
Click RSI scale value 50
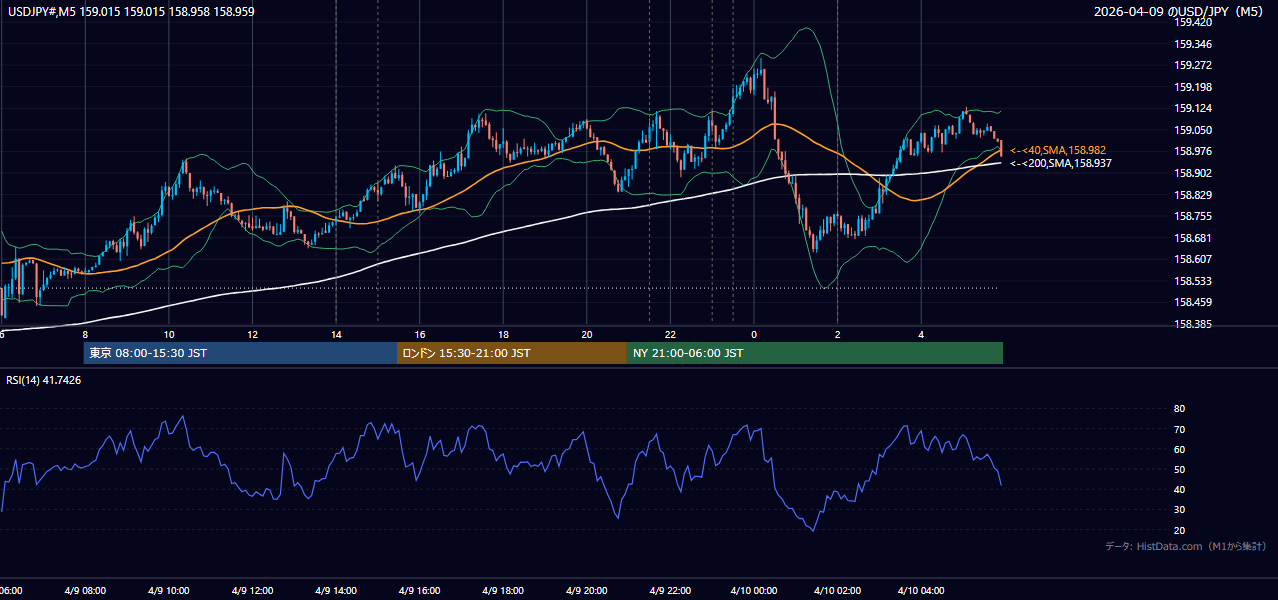pyautogui.click(x=1179, y=469)
